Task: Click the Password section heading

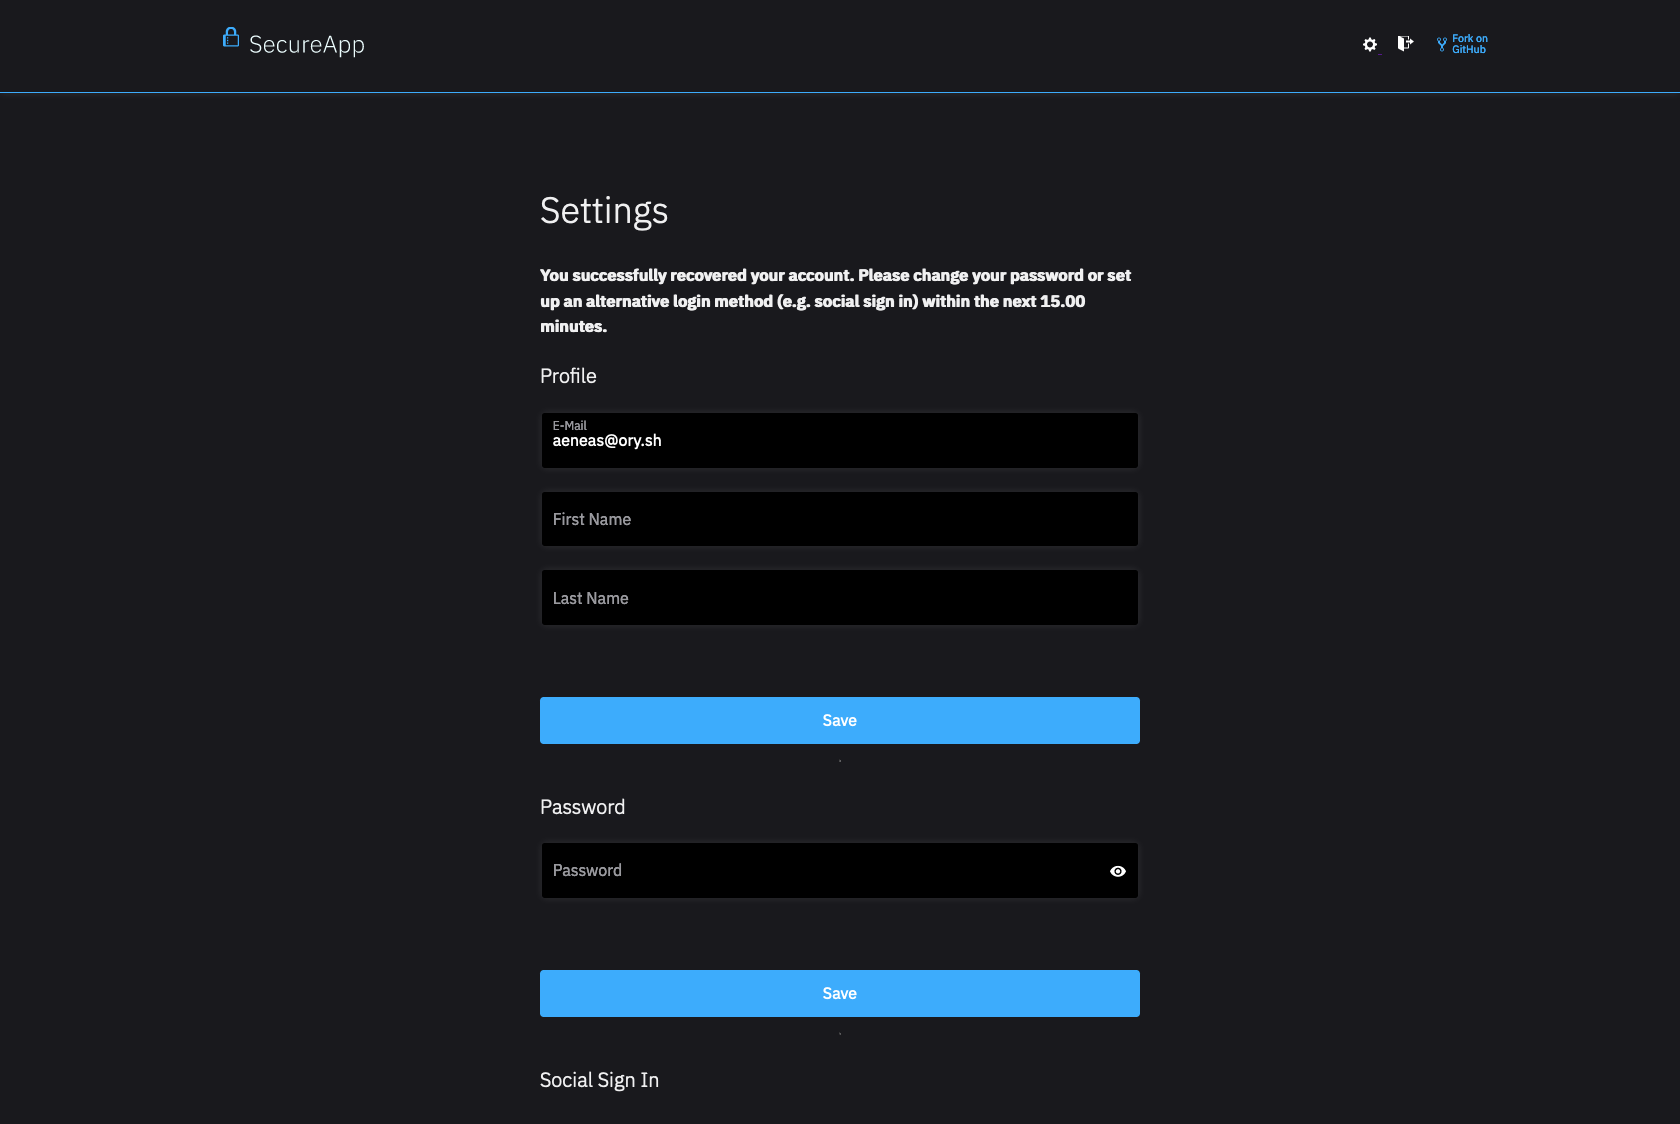Action: click(582, 807)
